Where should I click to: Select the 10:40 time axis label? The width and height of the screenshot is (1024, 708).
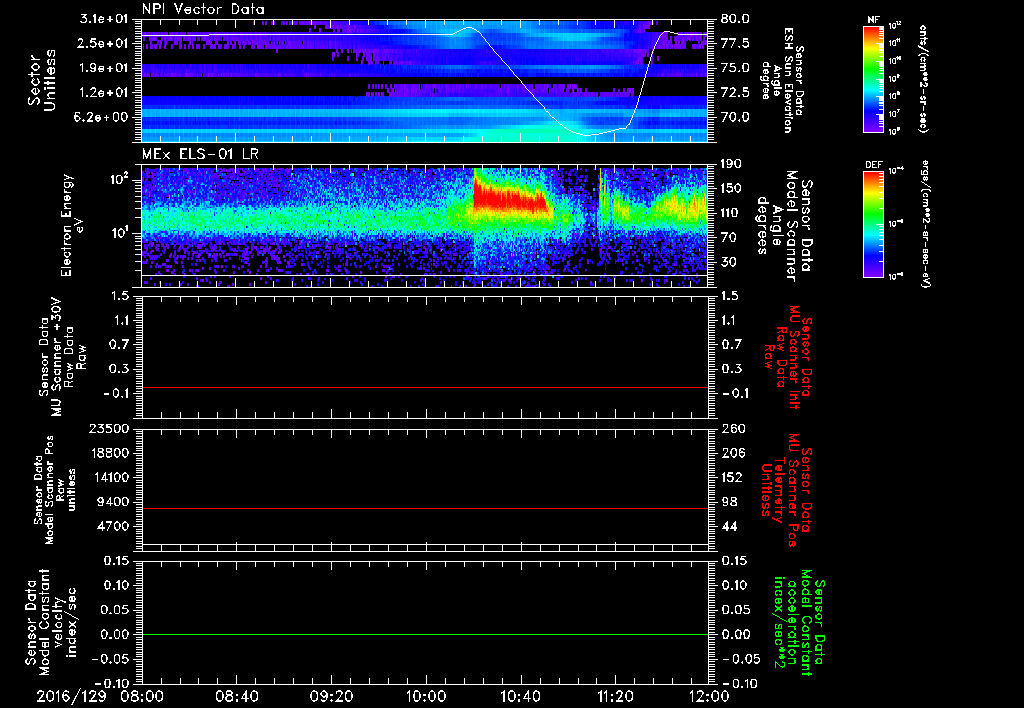(x=520, y=694)
